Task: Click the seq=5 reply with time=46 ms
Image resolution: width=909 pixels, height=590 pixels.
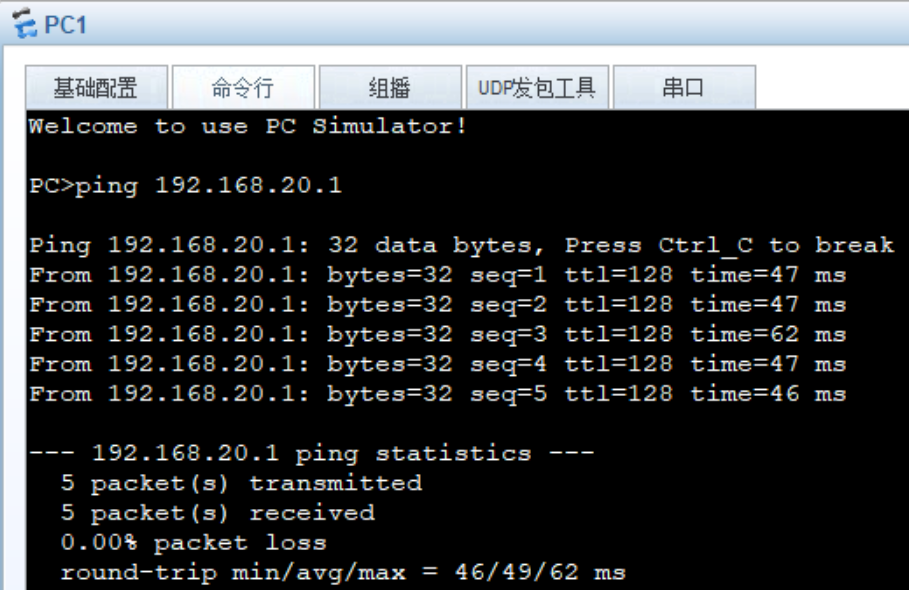Action: (437, 394)
